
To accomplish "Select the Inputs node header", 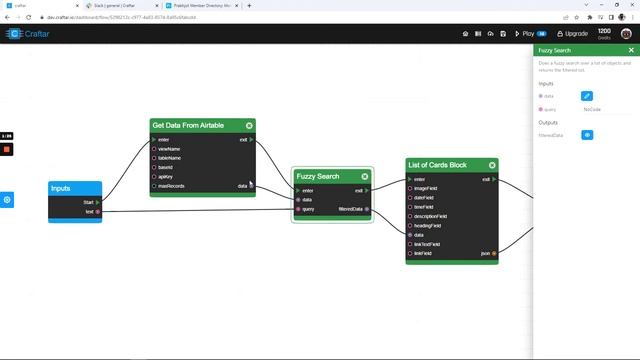I will pyautogui.click(x=75, y=188).
